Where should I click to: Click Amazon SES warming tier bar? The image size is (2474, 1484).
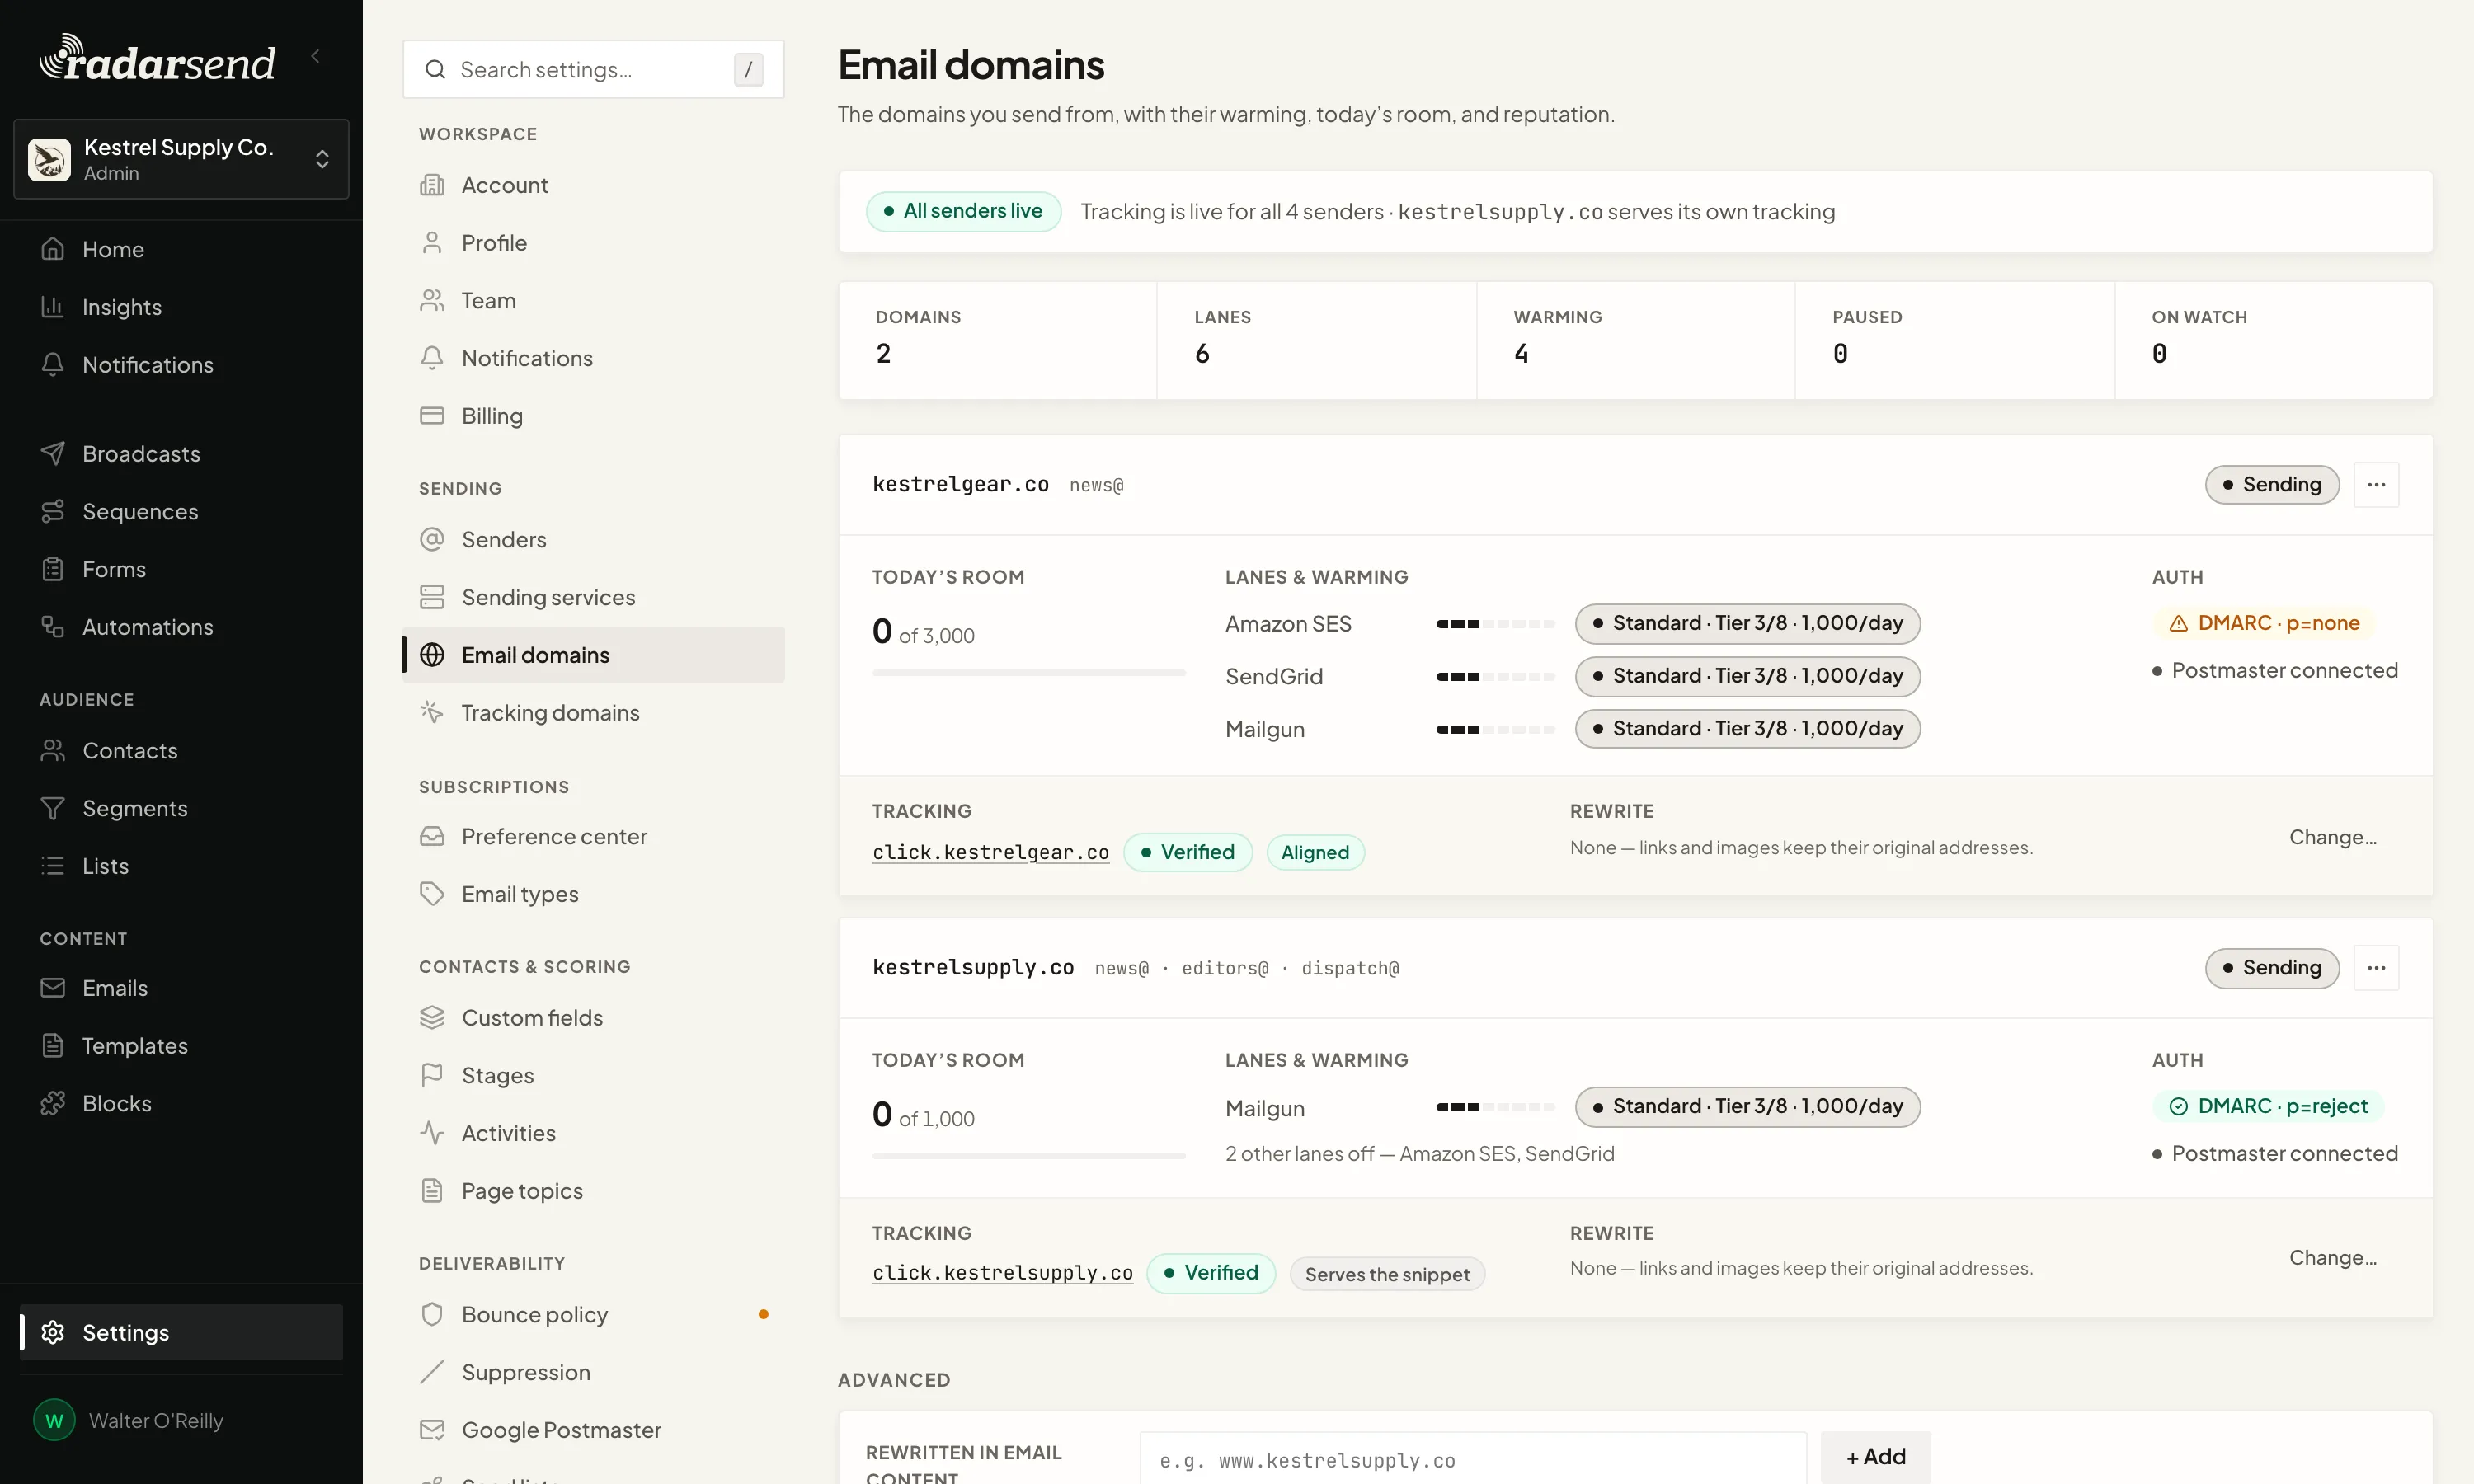click(x=1495, y=624)
